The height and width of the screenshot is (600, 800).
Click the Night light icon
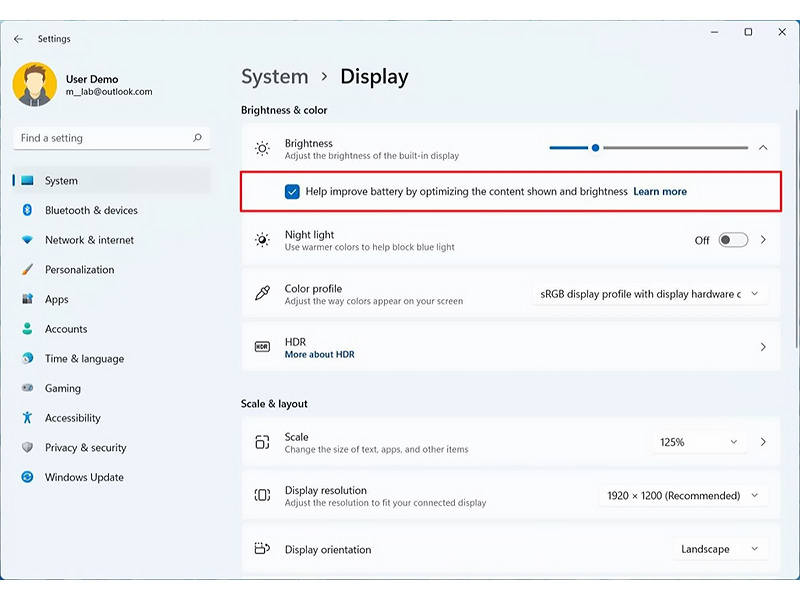(262, 240)
